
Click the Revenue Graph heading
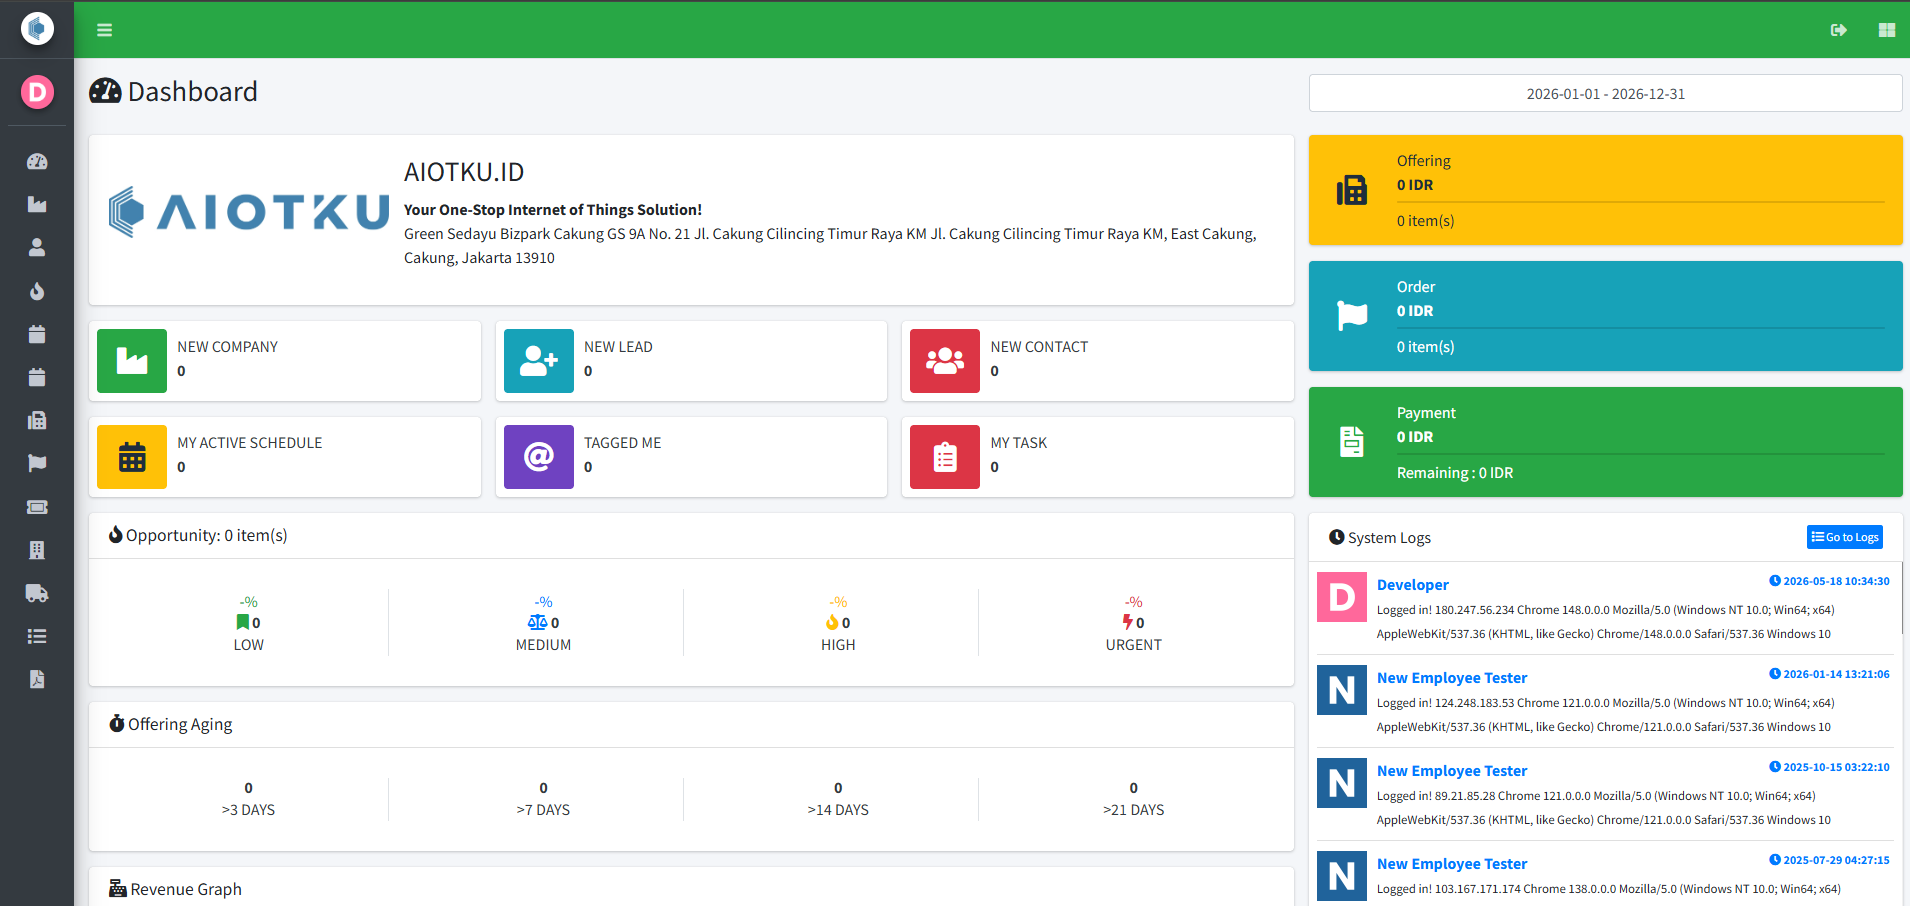(175, 889)
